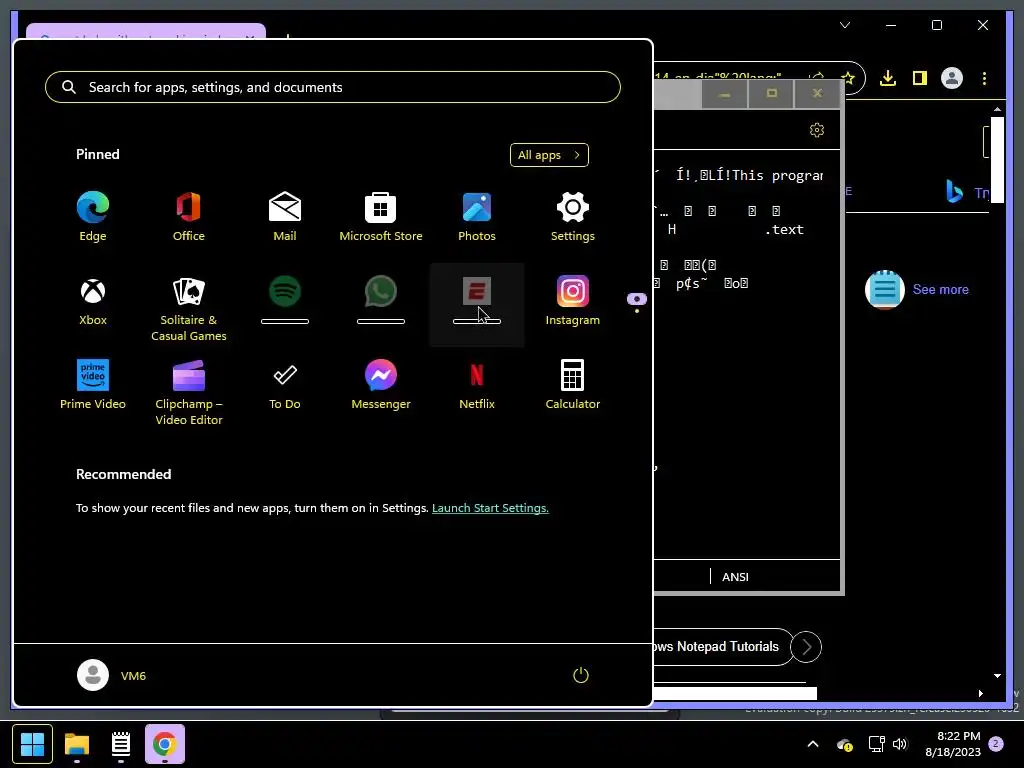Open Netflix from pinned apps
1024x768 pixels.
[x=477, y=385]
